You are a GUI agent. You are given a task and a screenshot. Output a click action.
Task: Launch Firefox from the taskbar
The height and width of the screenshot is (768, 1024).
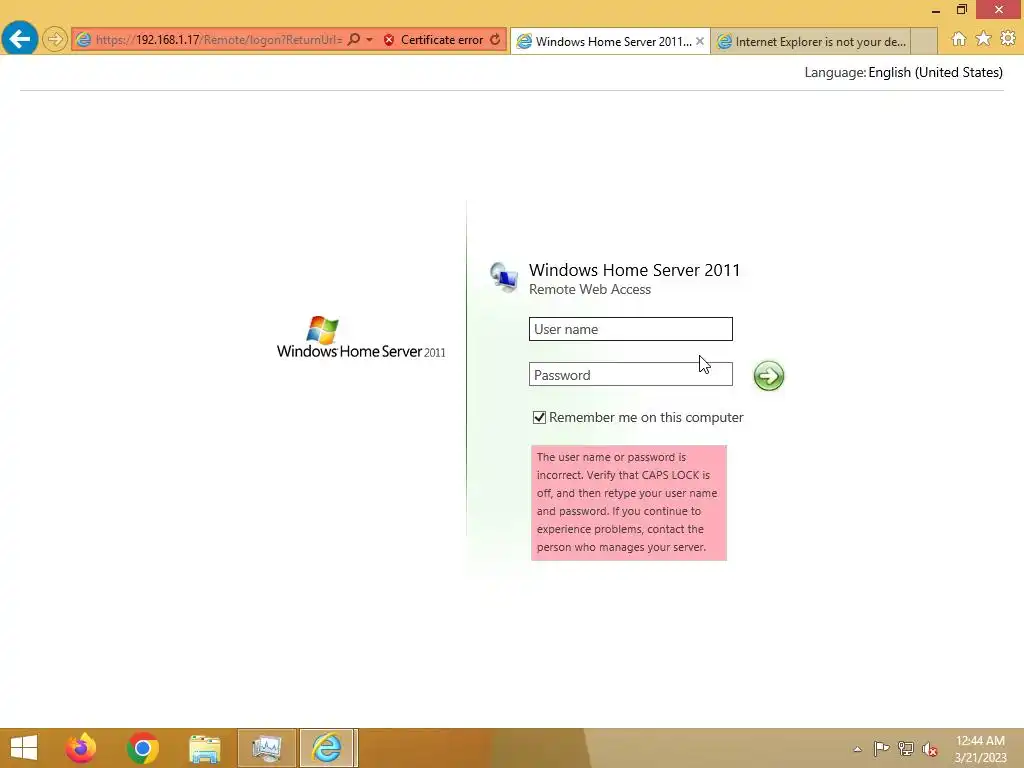(x=81, y=748)
